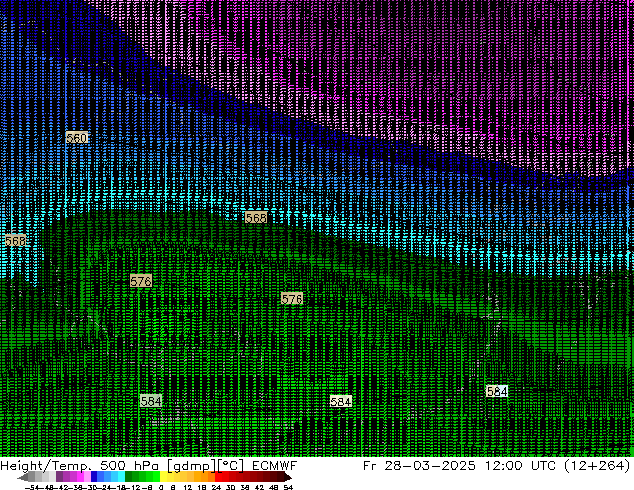Click the 'Fr 28-03-2025' date text
Screen dimensions: 634x490
[x=419, y=465]
